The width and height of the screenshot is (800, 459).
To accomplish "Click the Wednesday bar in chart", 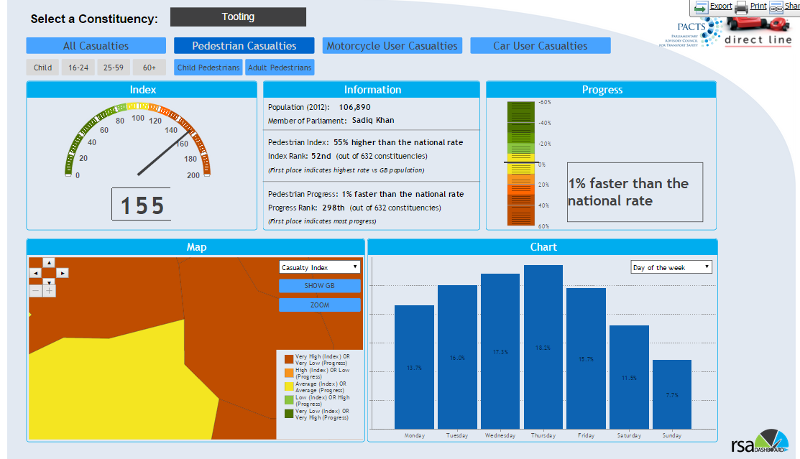I will (x=500, y=351).
